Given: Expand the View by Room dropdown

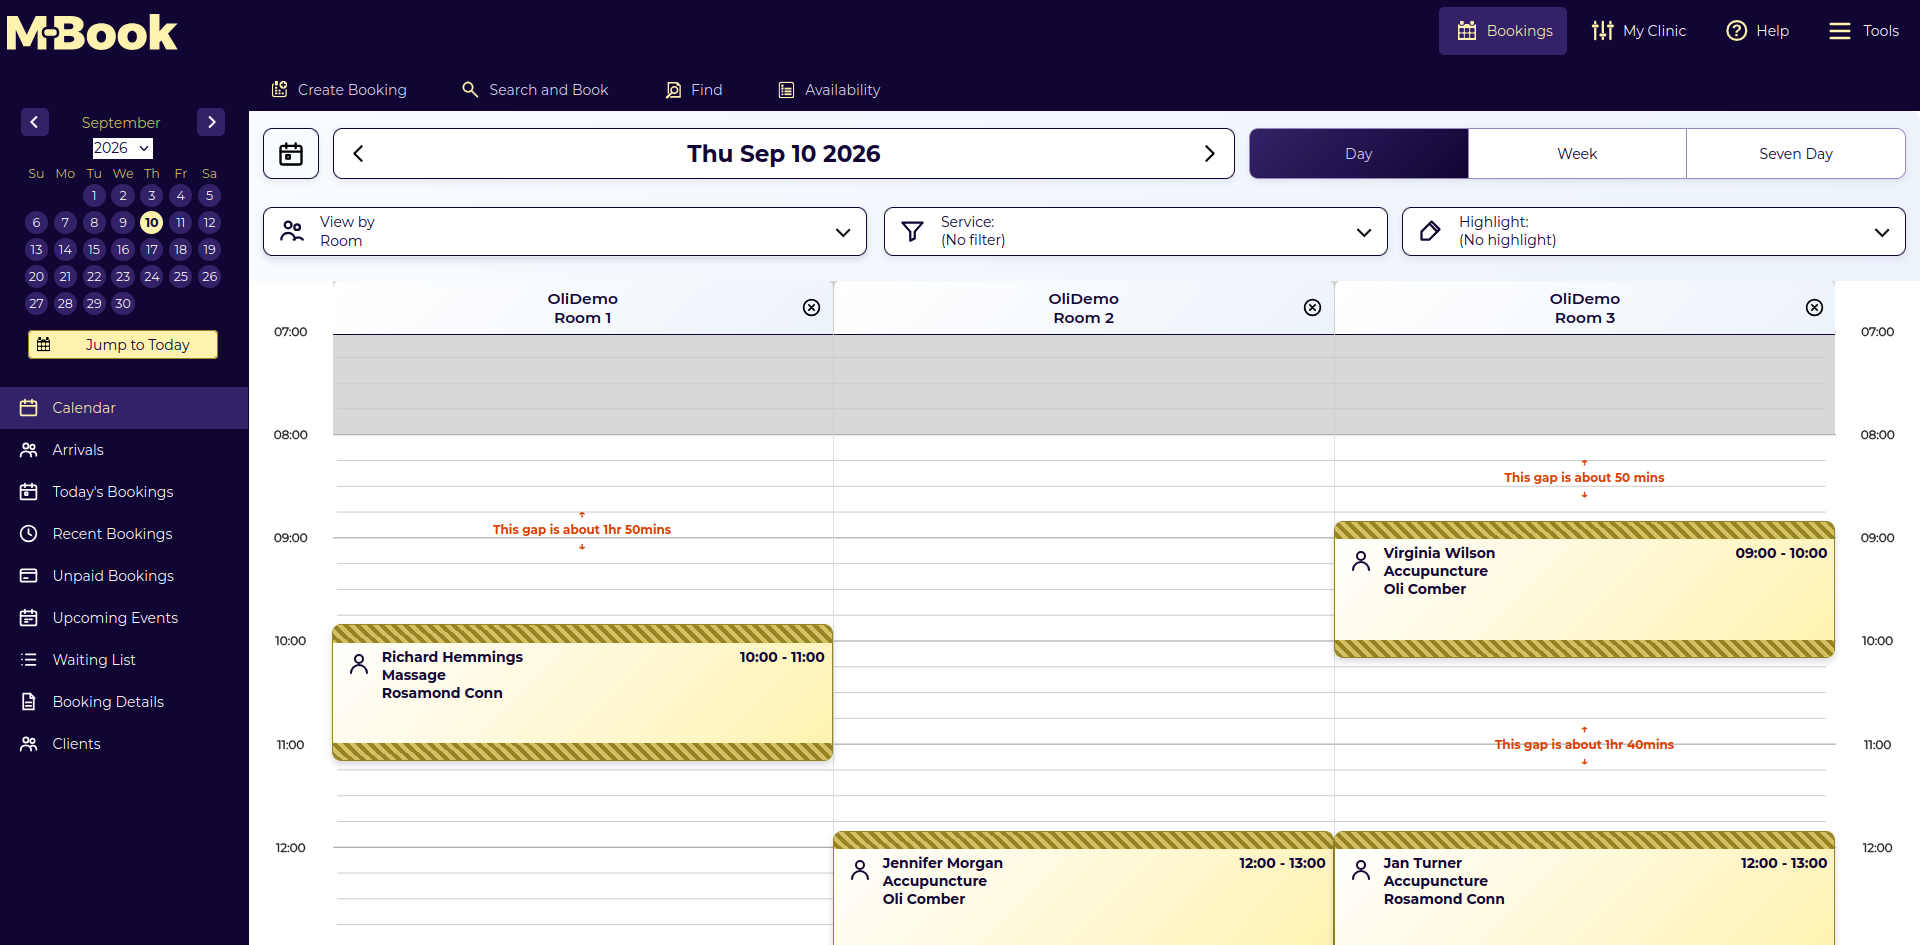Looking at the screenshot, I should point(565,231).
